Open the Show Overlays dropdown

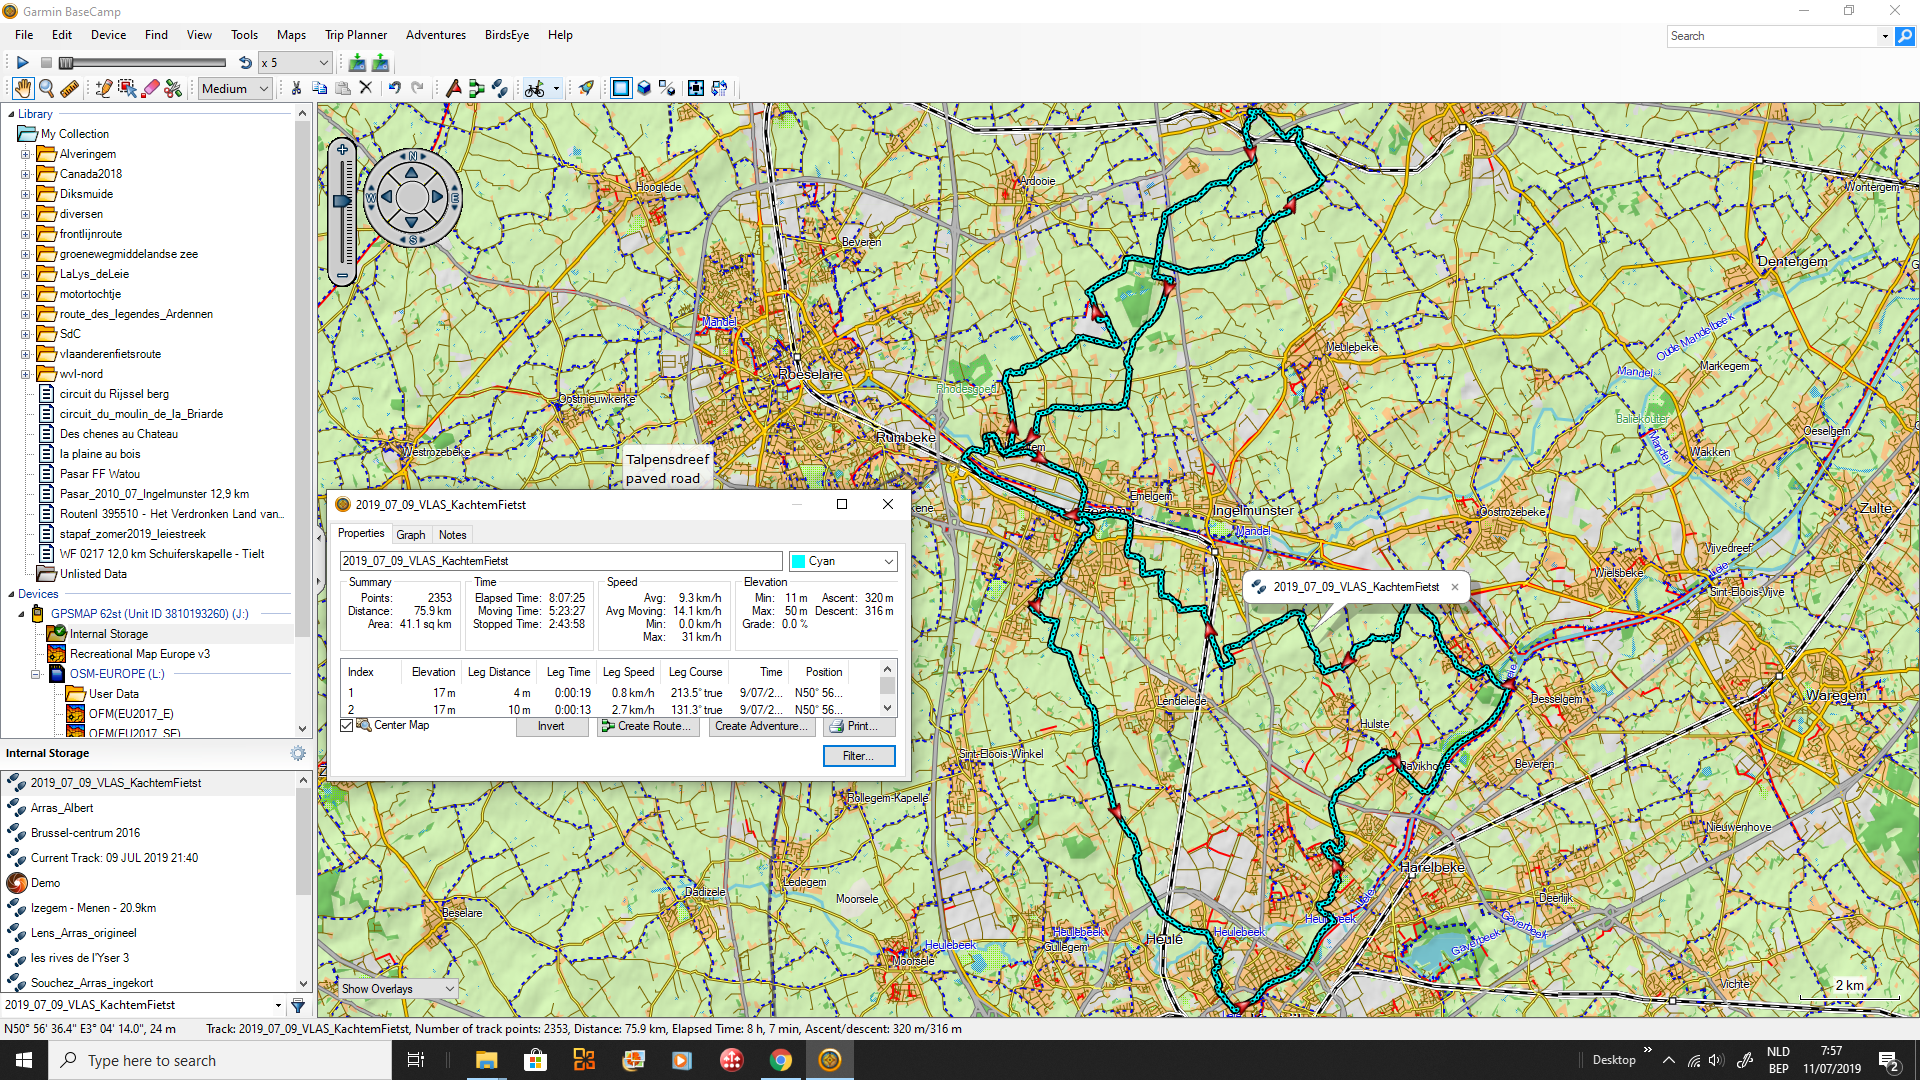tap(398, 989)
